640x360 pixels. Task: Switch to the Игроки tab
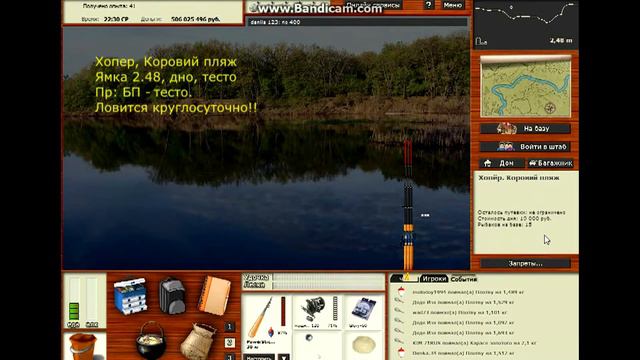(x=434, y=278)
